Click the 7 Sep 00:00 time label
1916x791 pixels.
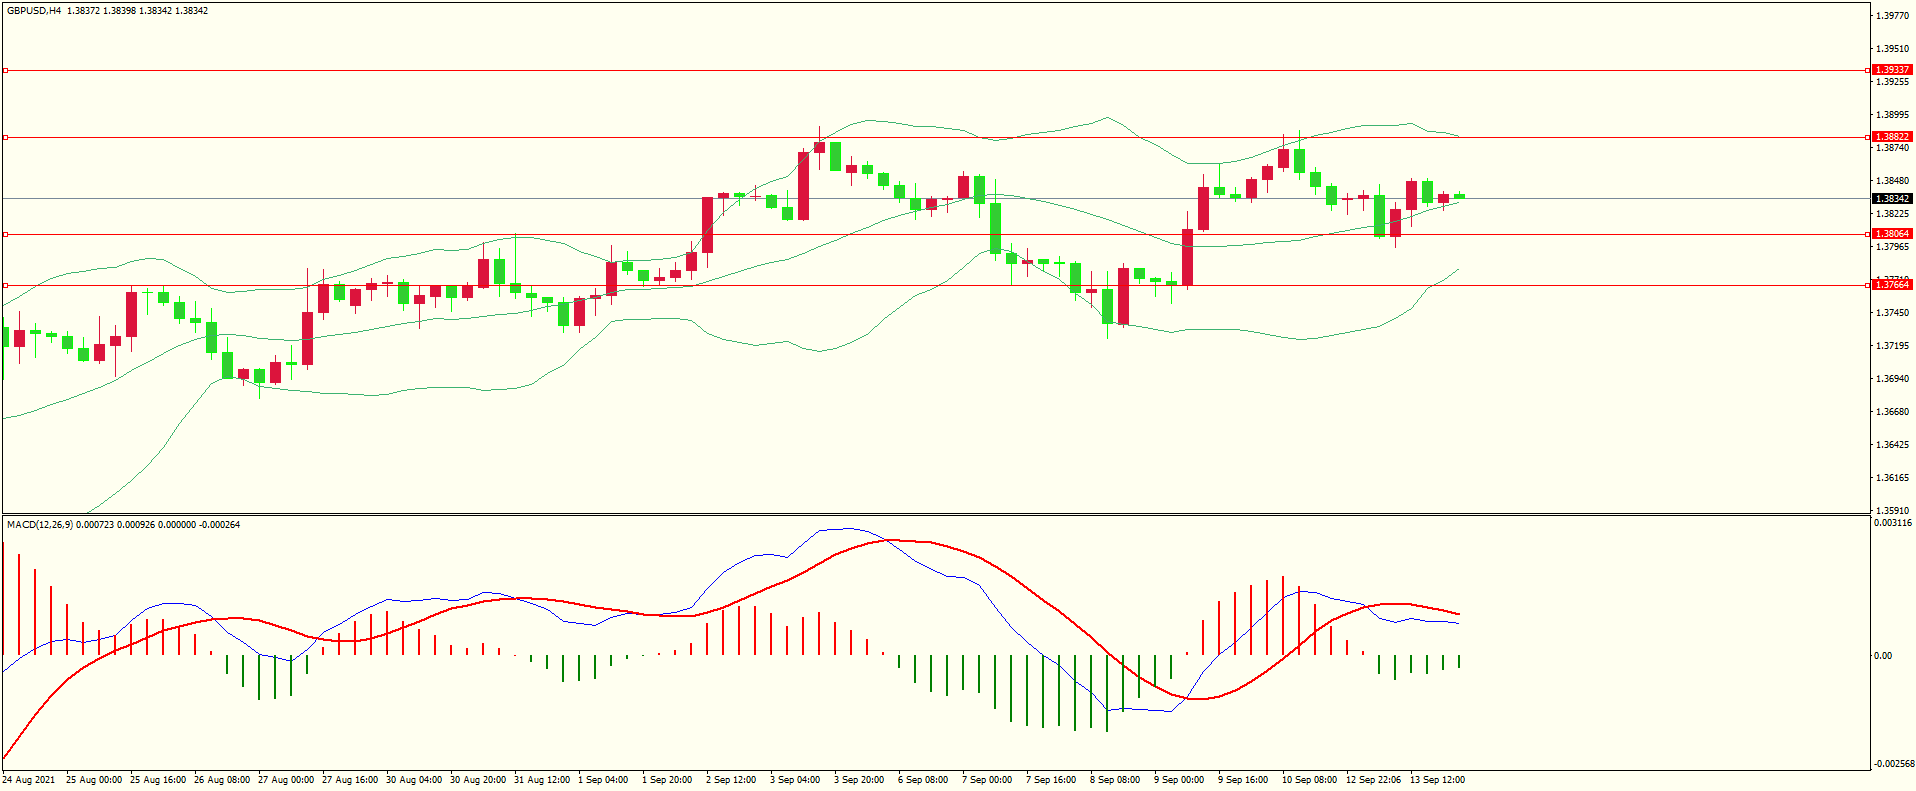click(987, 780)
